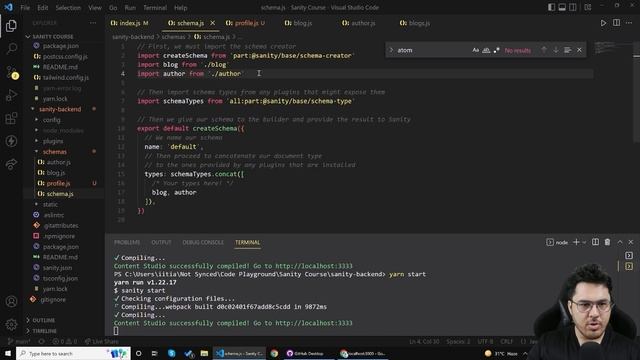Open launch profile dropdown beside plus
640x360 pixels.
[584, 242]
